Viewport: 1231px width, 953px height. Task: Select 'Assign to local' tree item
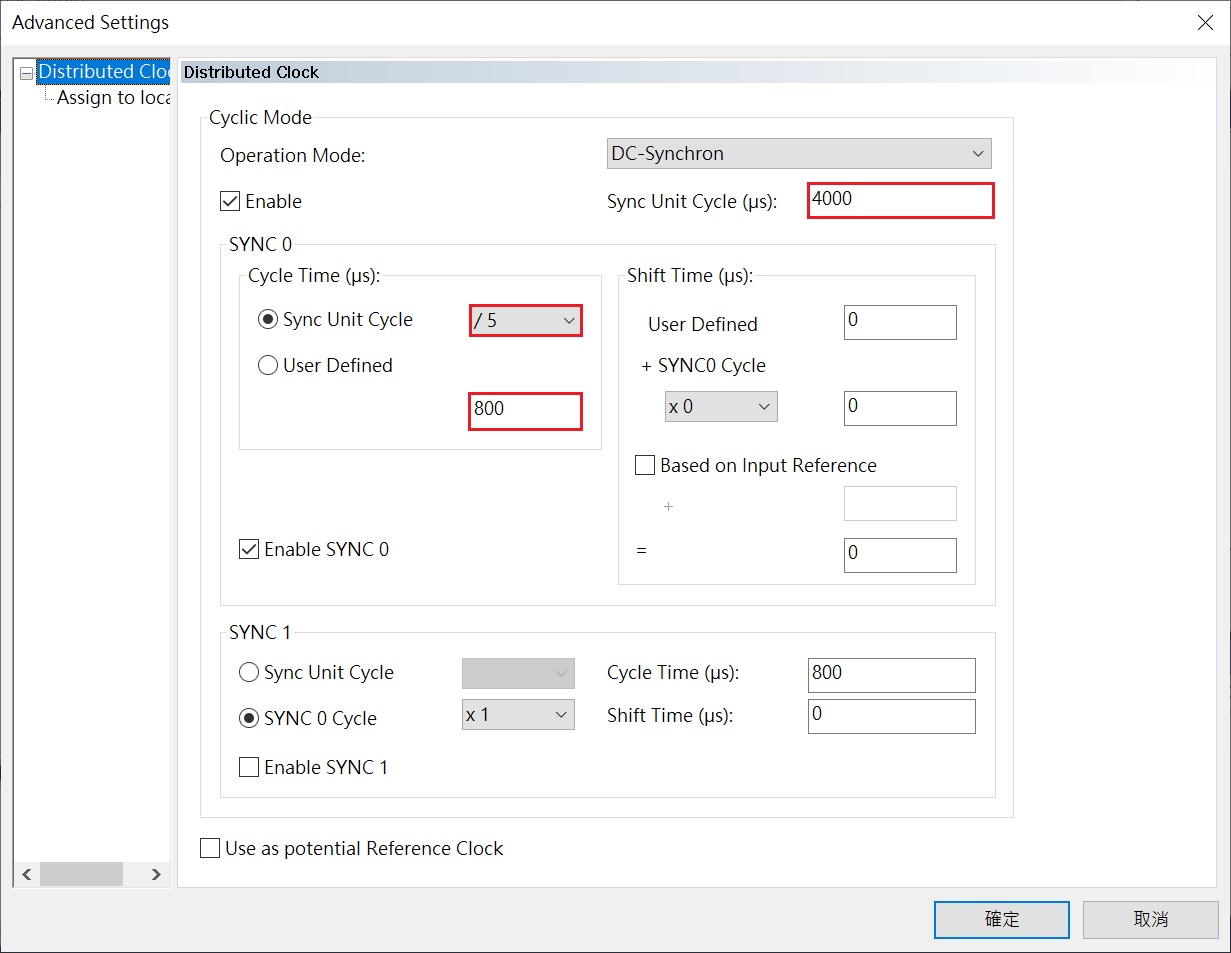113,98
